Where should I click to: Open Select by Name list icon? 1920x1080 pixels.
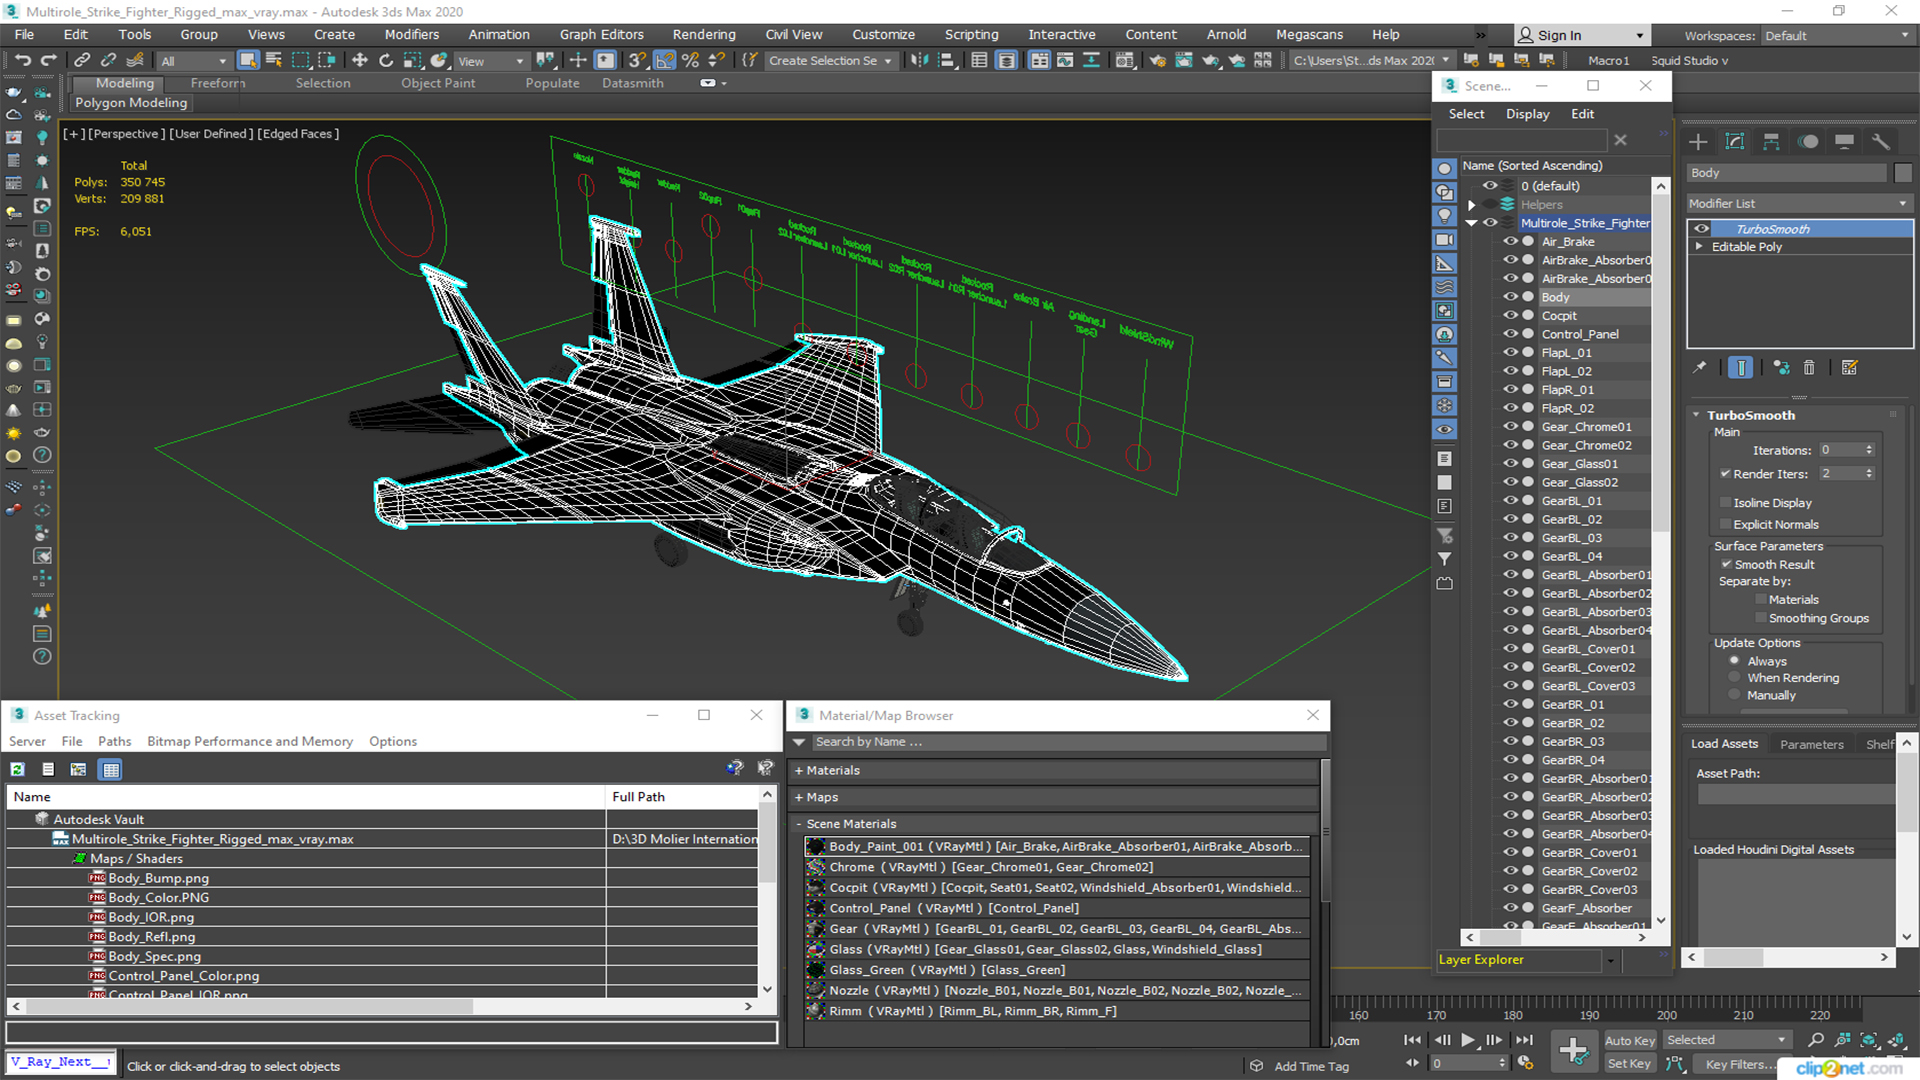click(274, 61)
